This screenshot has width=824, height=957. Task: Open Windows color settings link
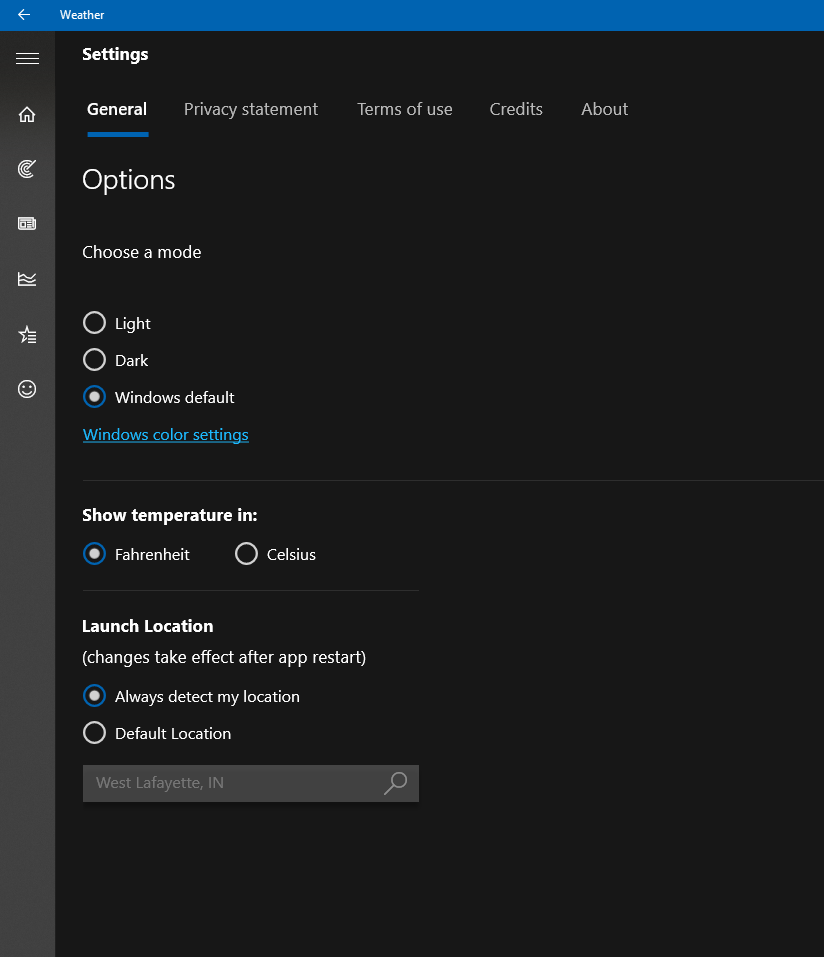coord(165,435)
